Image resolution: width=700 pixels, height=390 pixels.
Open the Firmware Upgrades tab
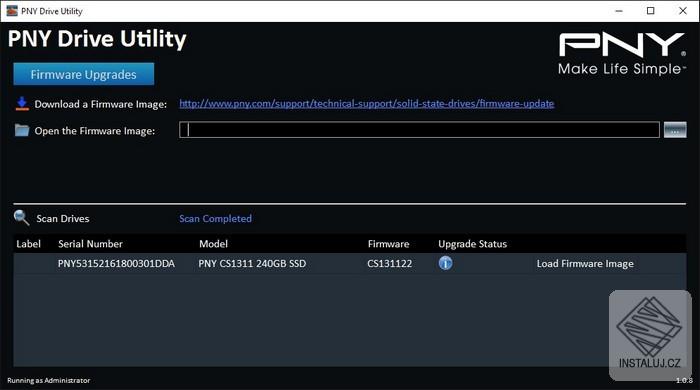[x=83, y=74]
